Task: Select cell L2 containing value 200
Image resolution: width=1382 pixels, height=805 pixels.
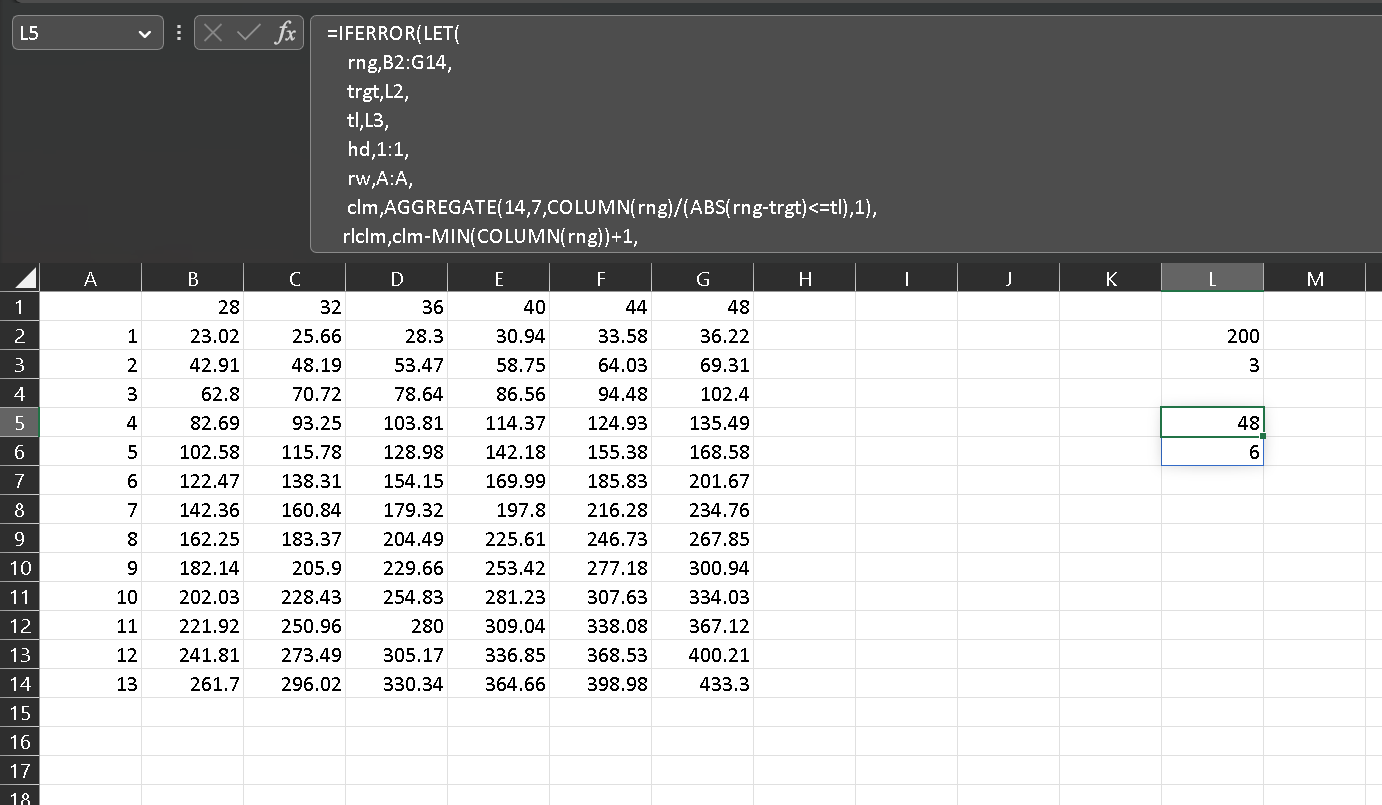Action: tap(1212, 335)
